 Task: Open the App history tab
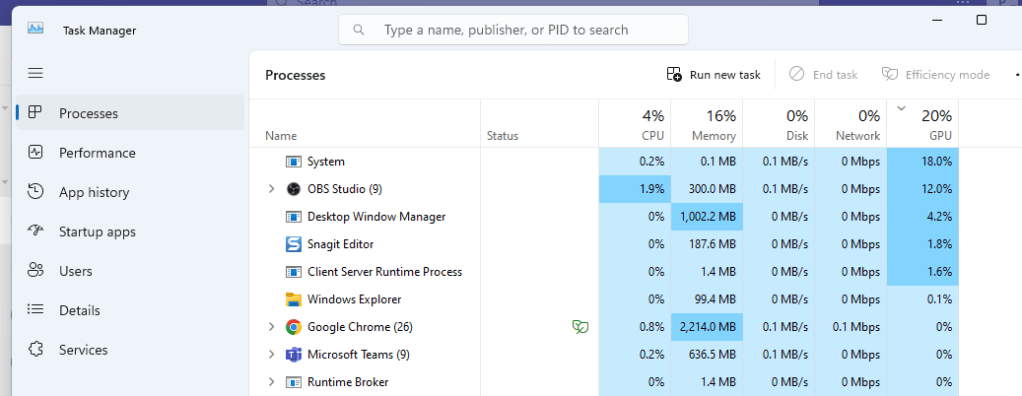pyautogui.click(x=130, y=191)
